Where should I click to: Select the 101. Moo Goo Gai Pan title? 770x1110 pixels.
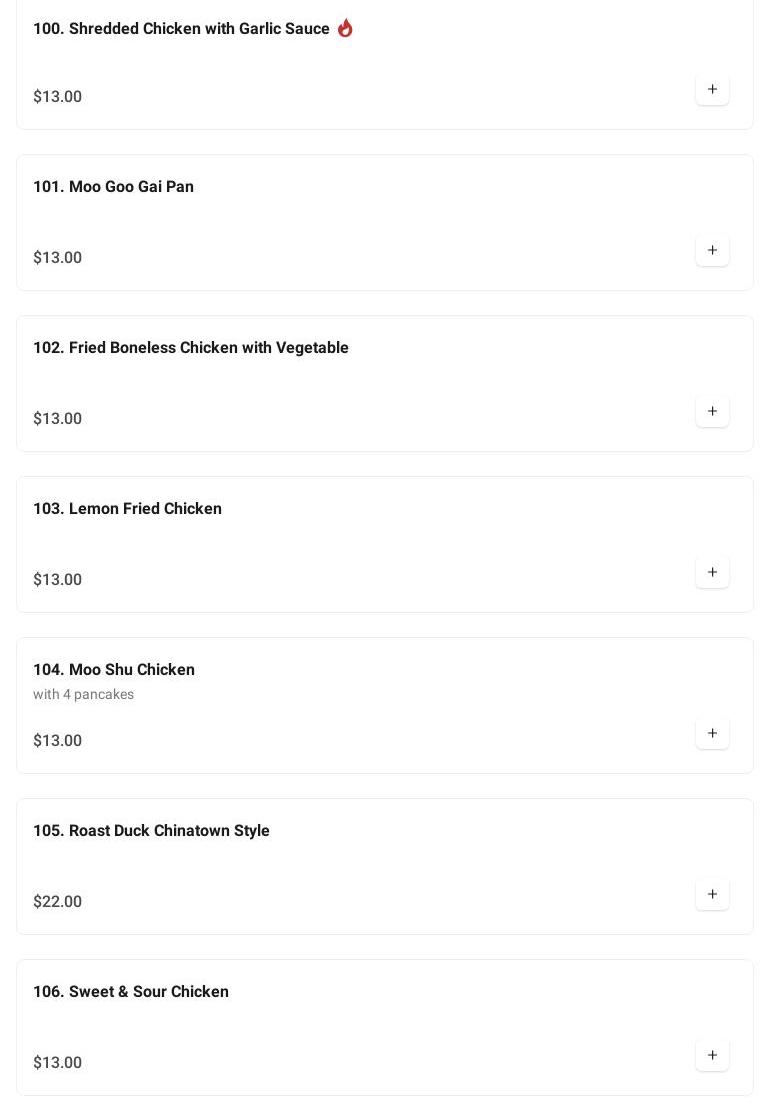tap(113, 187)
